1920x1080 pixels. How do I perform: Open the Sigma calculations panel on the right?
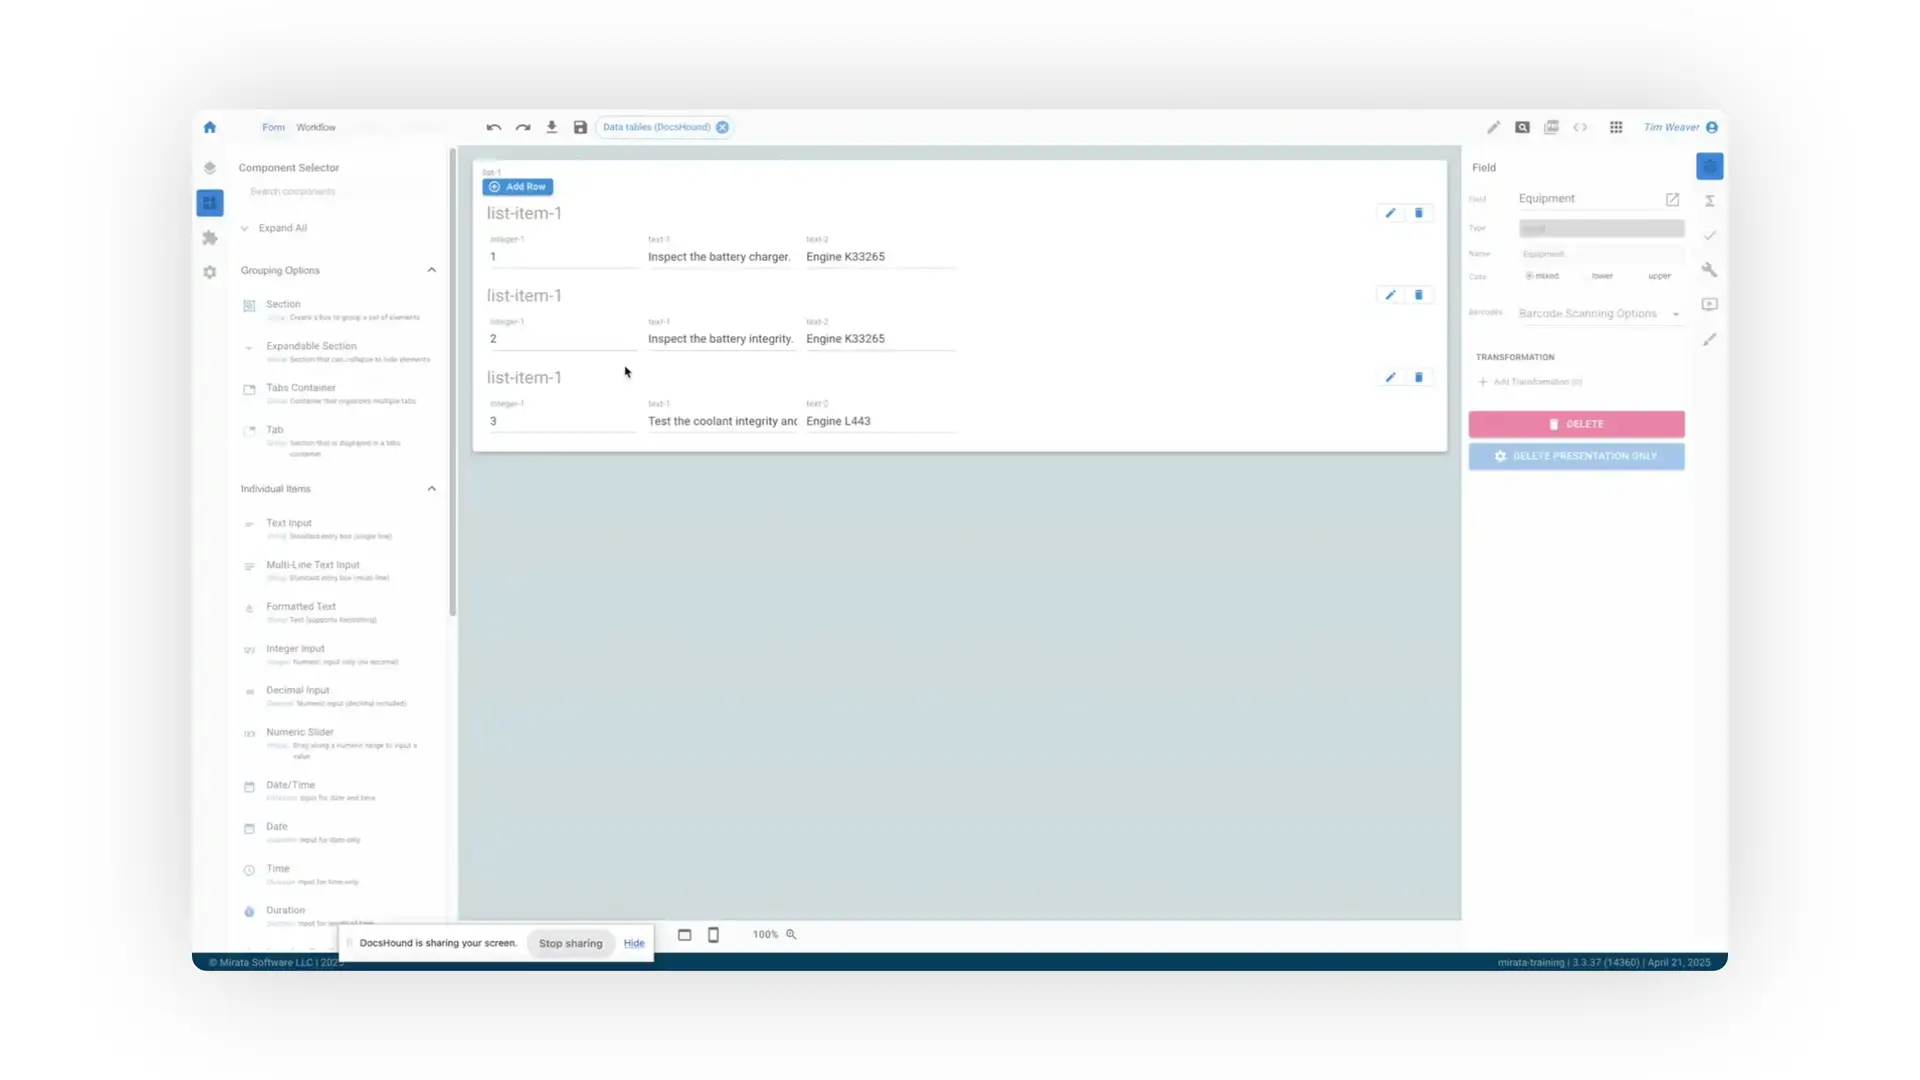click(1709, 200)
